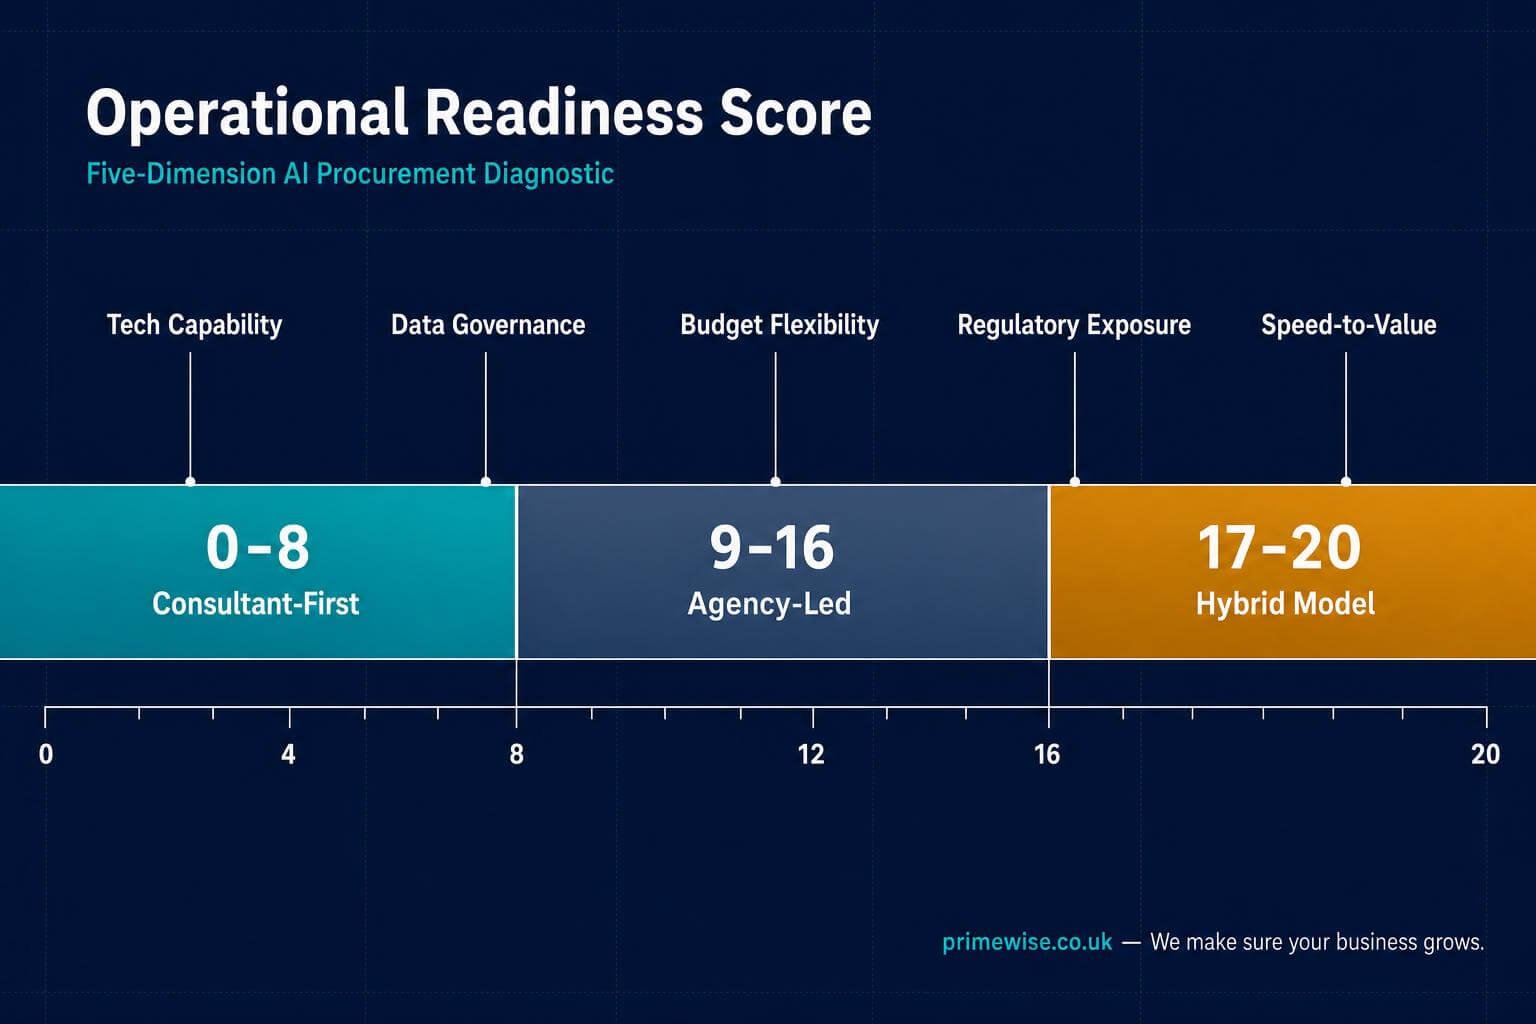Screen dimensions: 1536x1024
Task: Click the Regulatory Exposure marker dot
Action: 1075,482
